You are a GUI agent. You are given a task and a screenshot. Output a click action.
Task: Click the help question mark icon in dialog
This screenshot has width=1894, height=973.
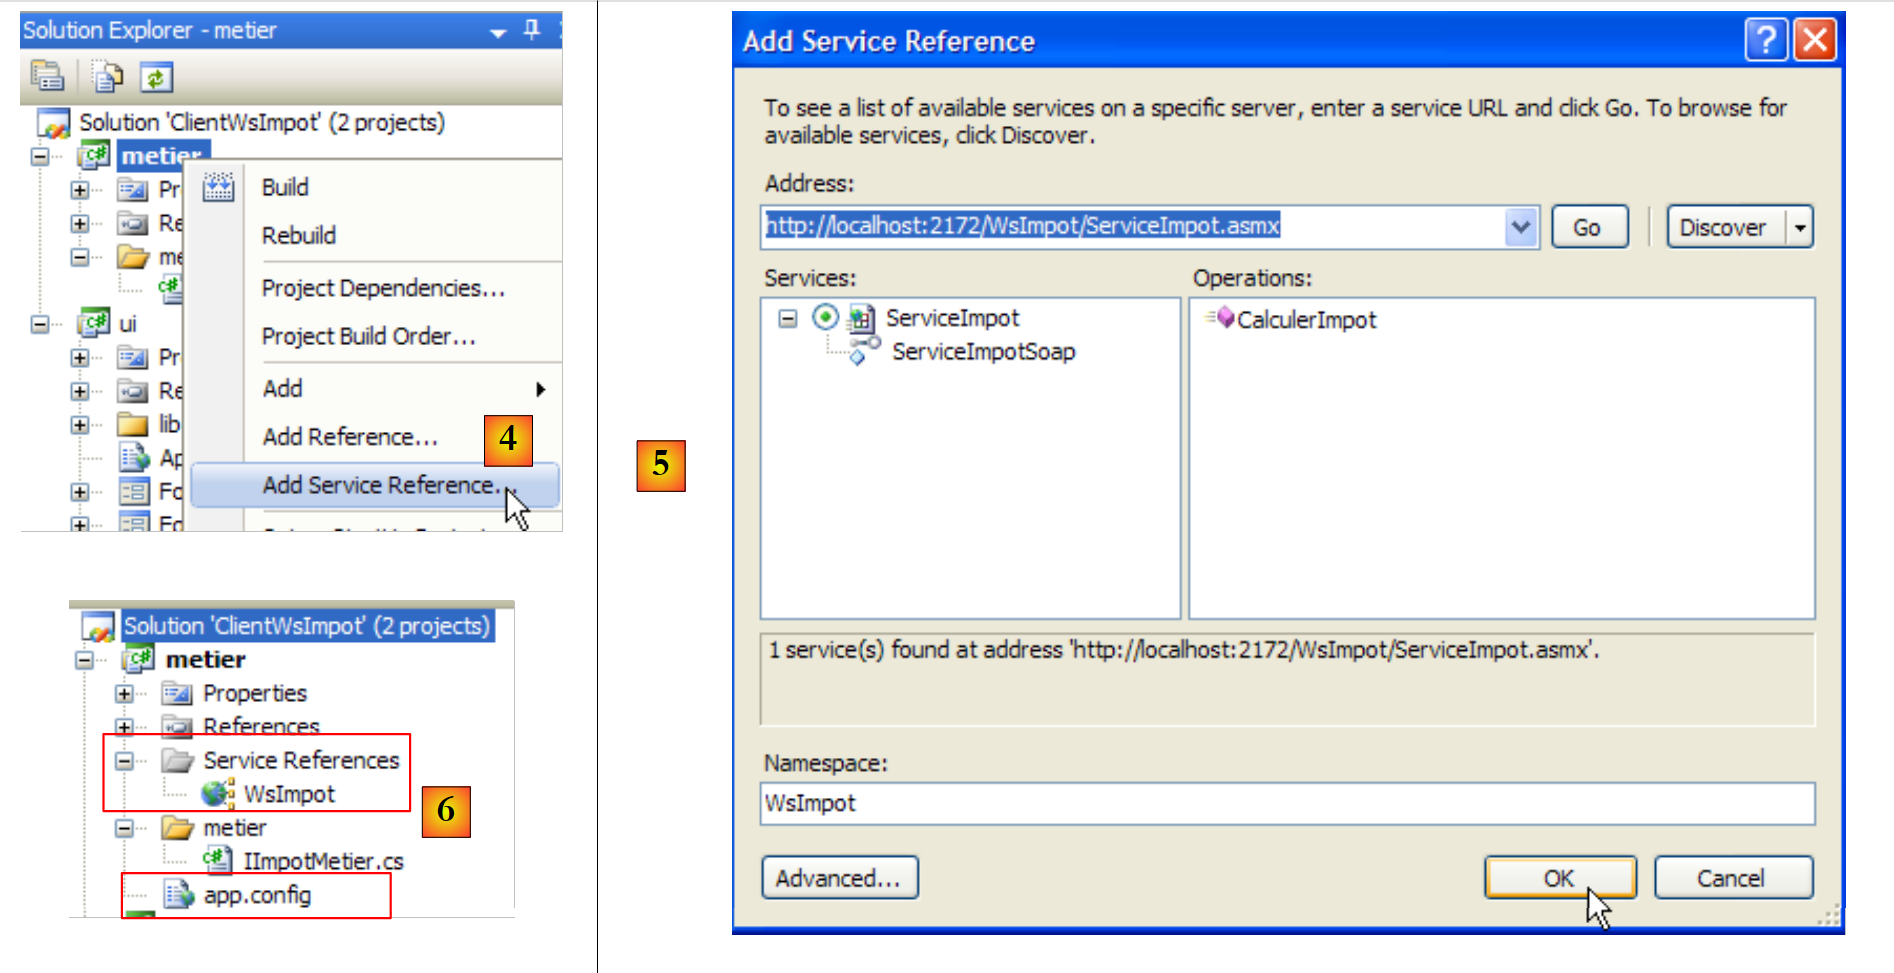1766,41
